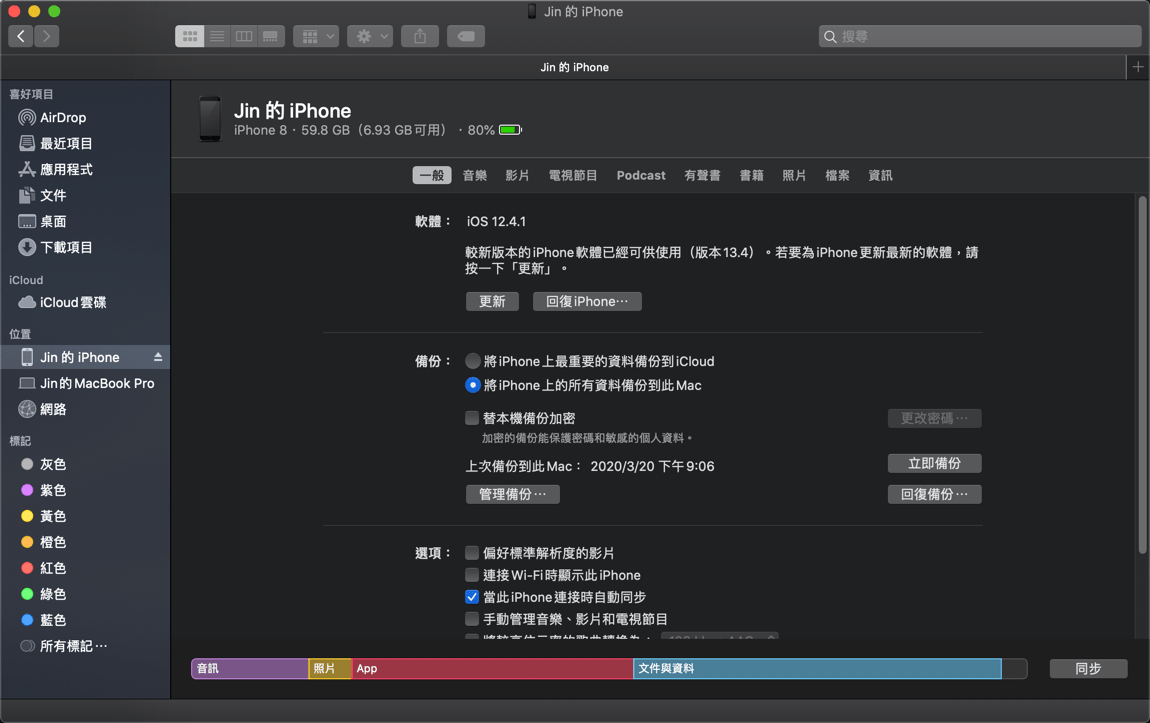
Task: Go back with the left arrow button
Action: coord(21,36)
